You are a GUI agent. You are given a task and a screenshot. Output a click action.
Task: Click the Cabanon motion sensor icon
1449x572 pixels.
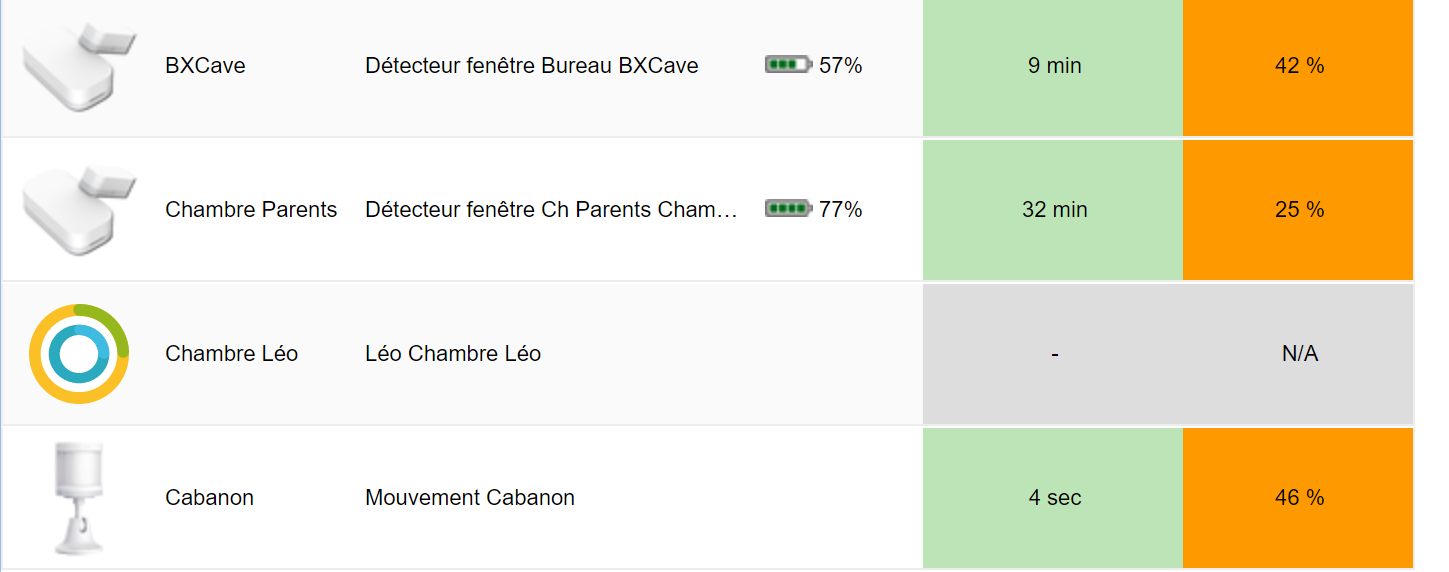[x=79, y=498]
